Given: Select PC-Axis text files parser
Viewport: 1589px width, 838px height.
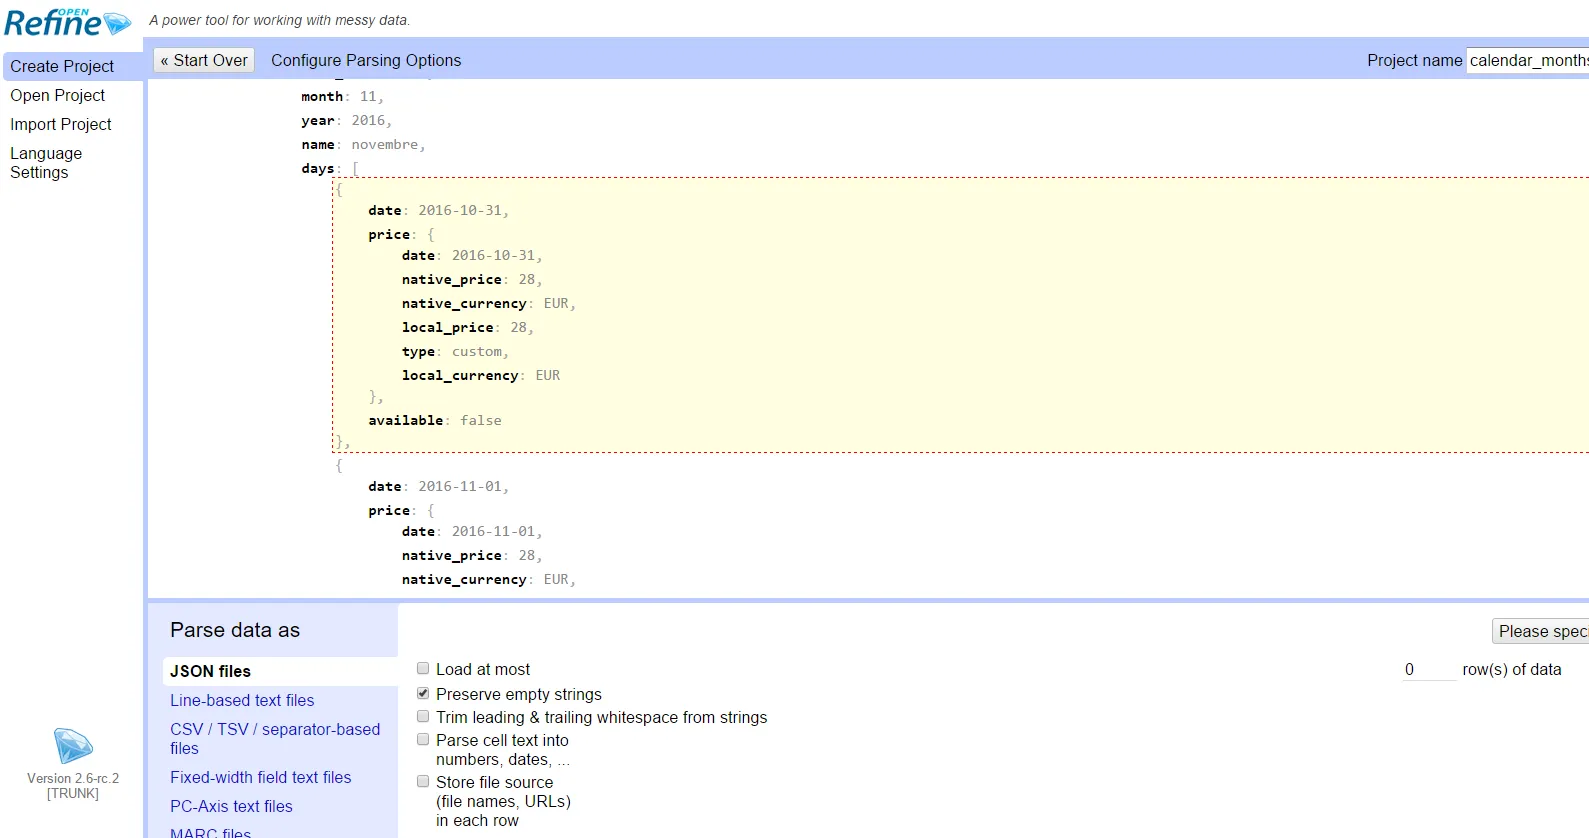Looking at the screenshot, I should pos(231,806).
